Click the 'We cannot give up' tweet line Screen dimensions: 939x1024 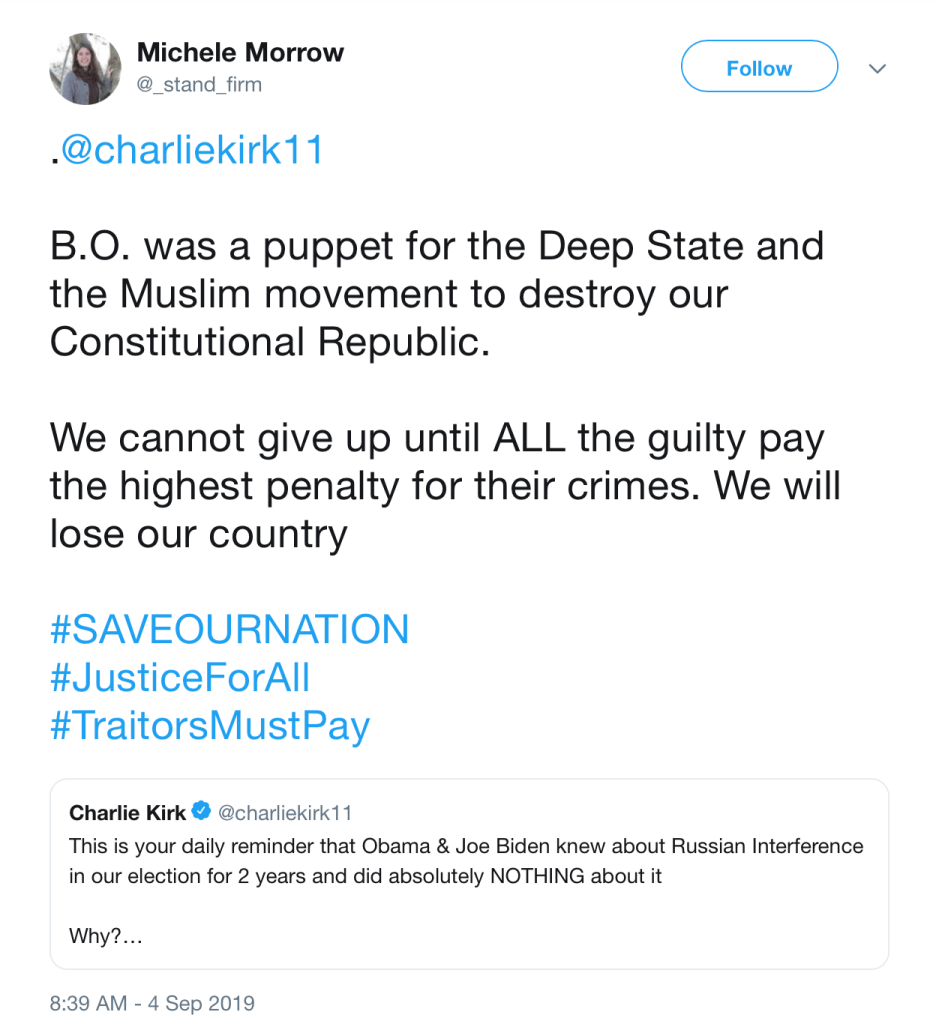click(436, 438)
